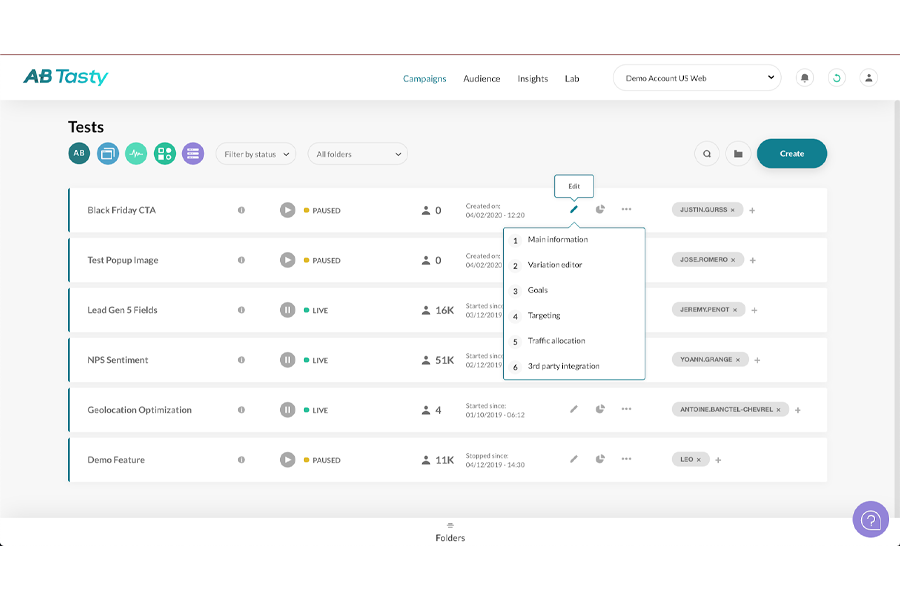
Task: Play the paused Black Friday CTA test
Action: click(x=287, y=210)
